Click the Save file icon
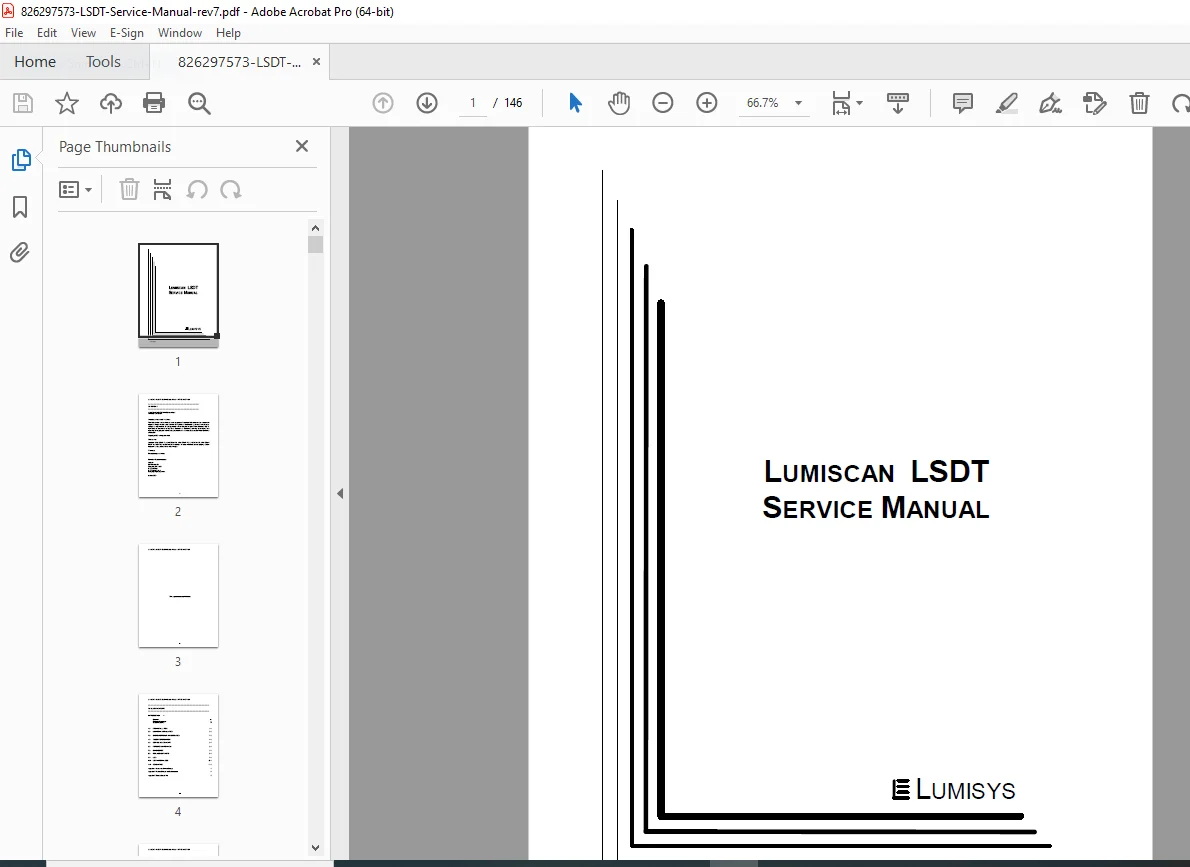Image resolution: width=1190 pixels, height=867 pixels. 23,103
